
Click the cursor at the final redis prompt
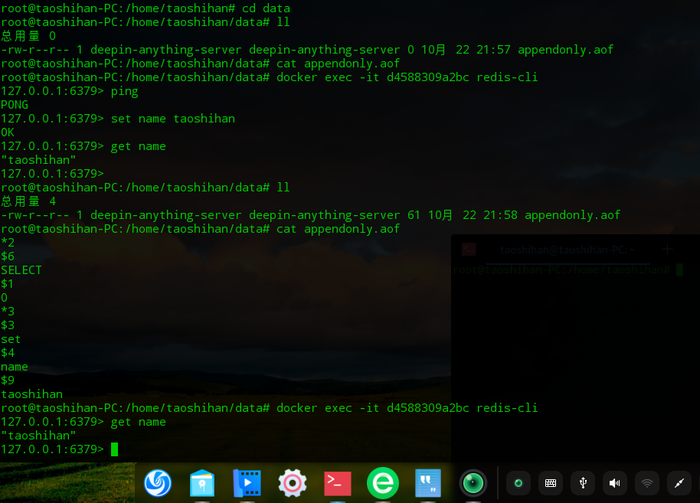114,449
